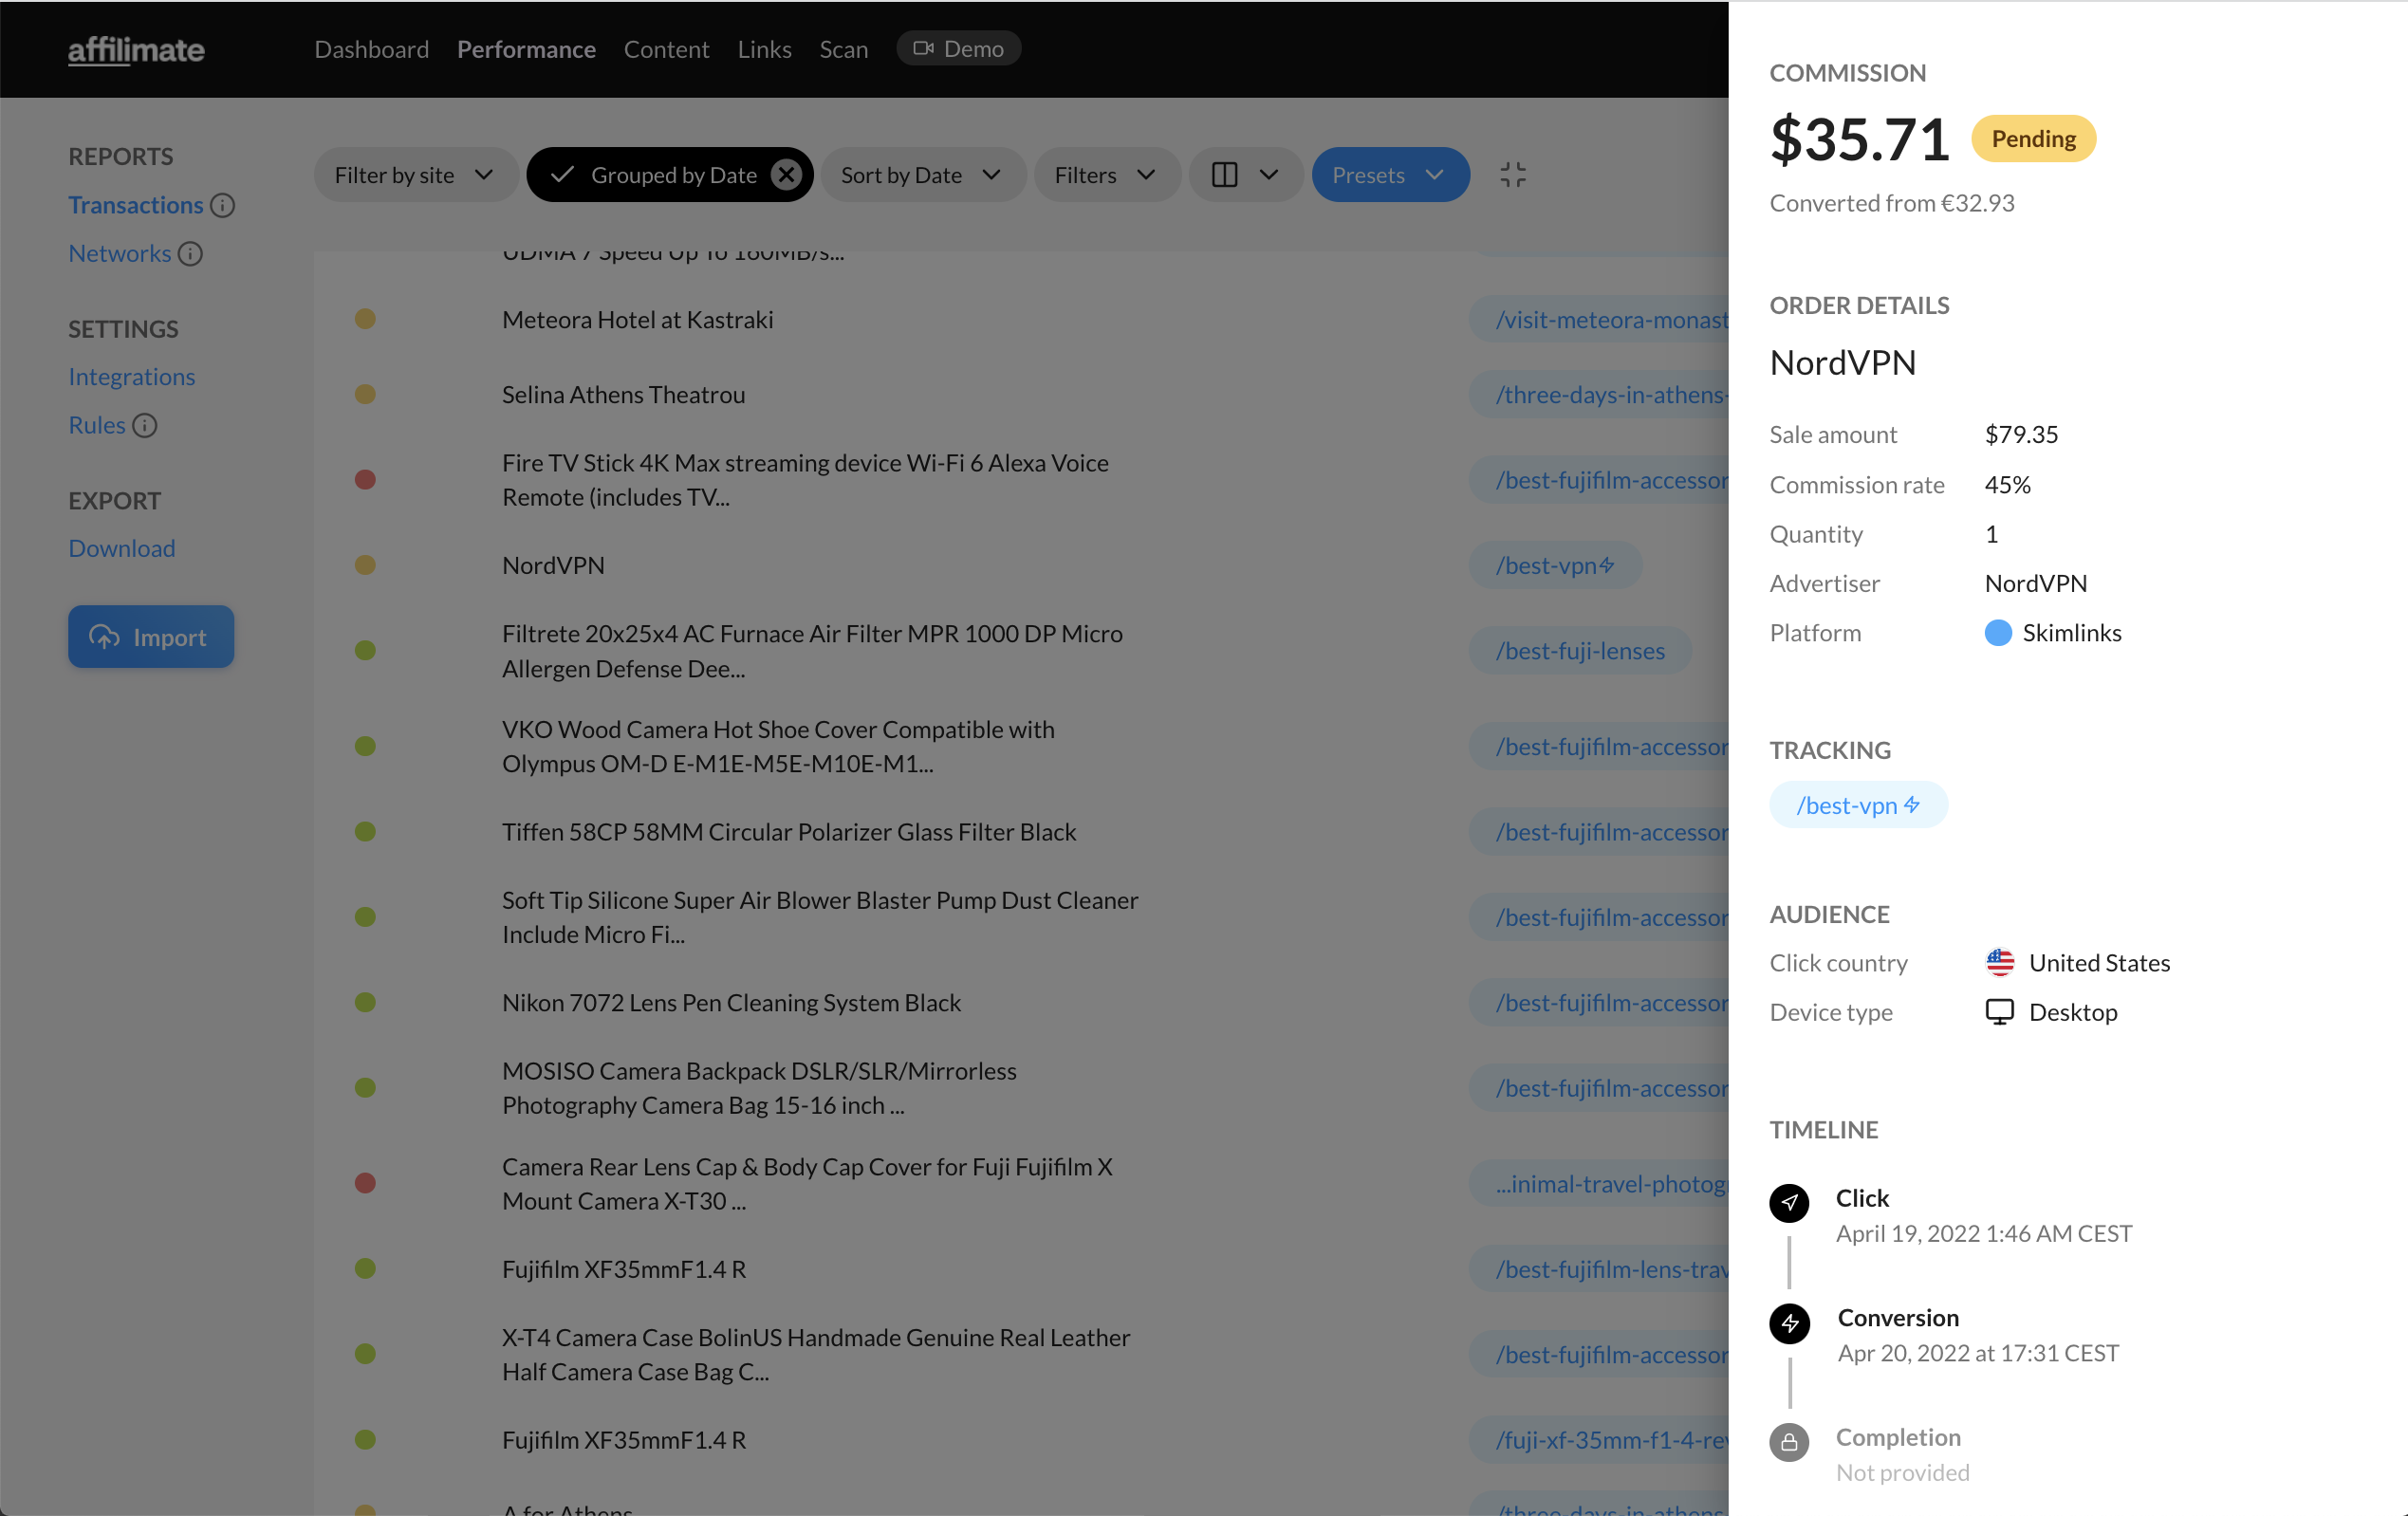The height and width of the screenshot is (1516, 2408).
Task: Click the Click event pin icon in Timeline
Action: point(1789,1203)
